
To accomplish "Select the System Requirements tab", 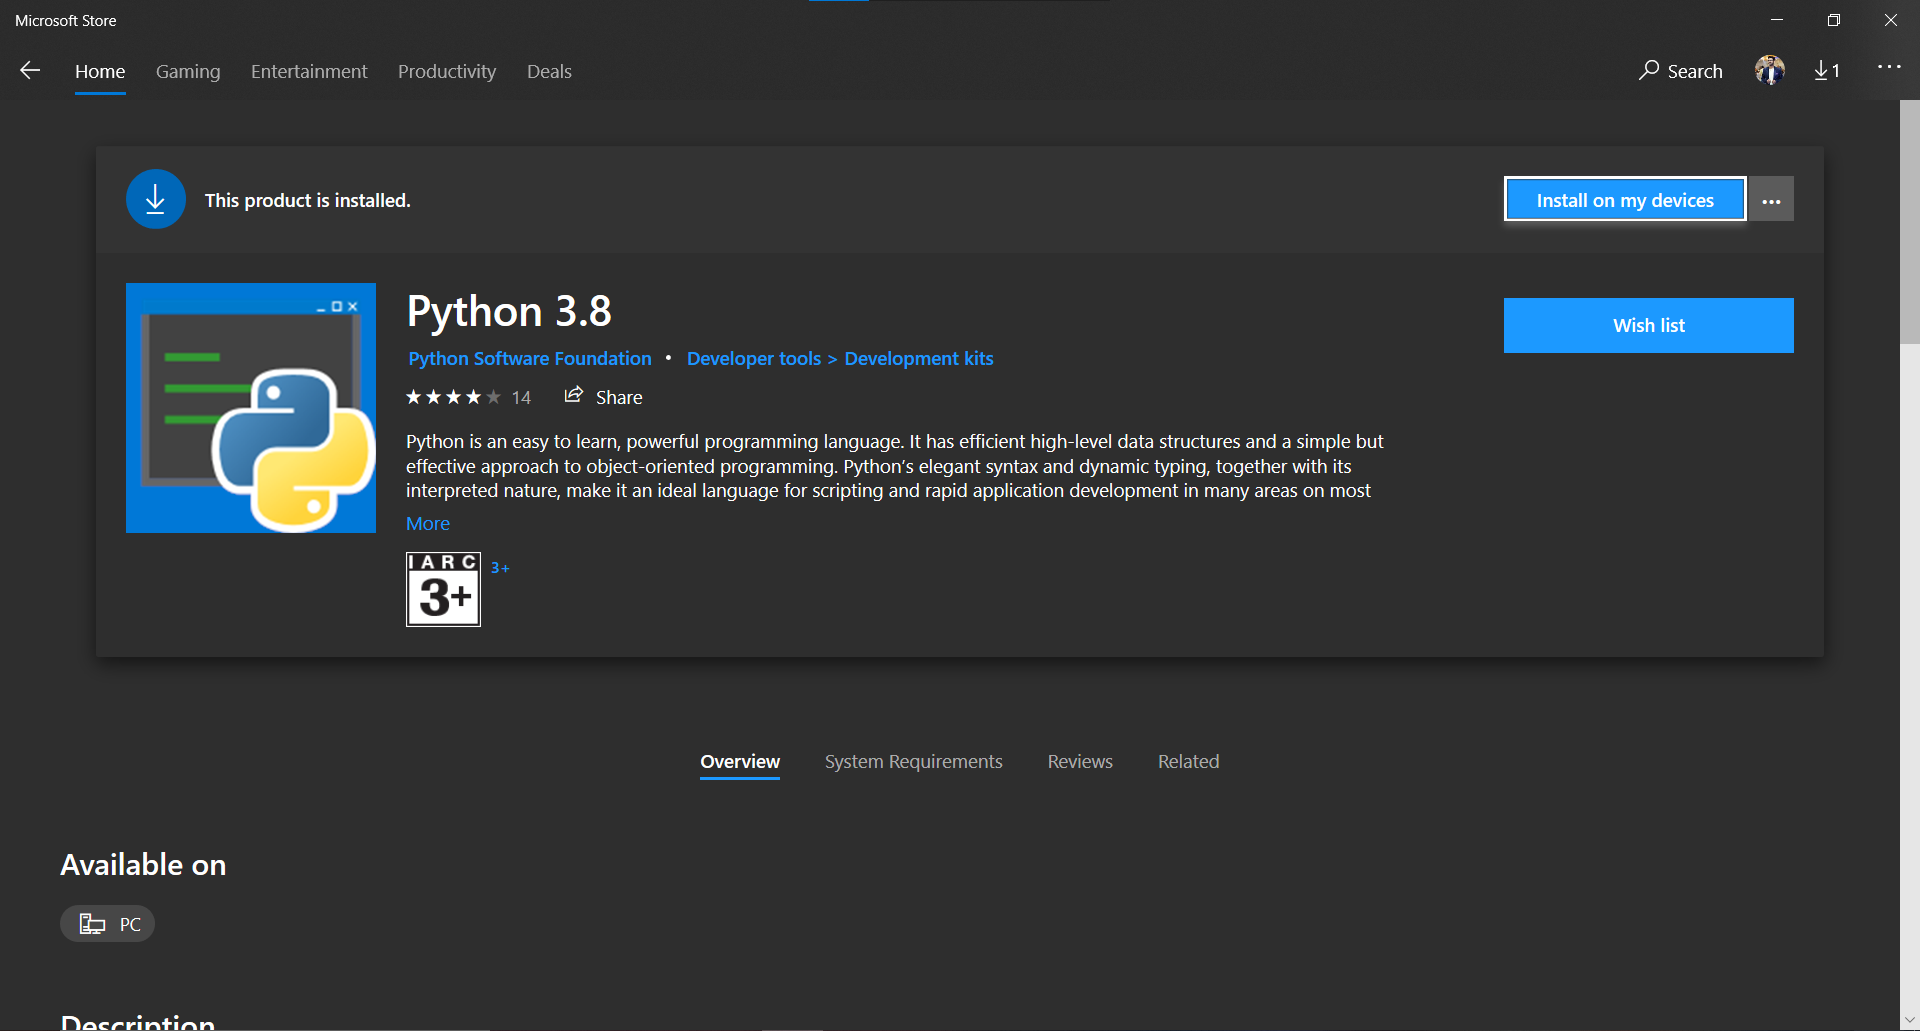I will coord(914,762).
